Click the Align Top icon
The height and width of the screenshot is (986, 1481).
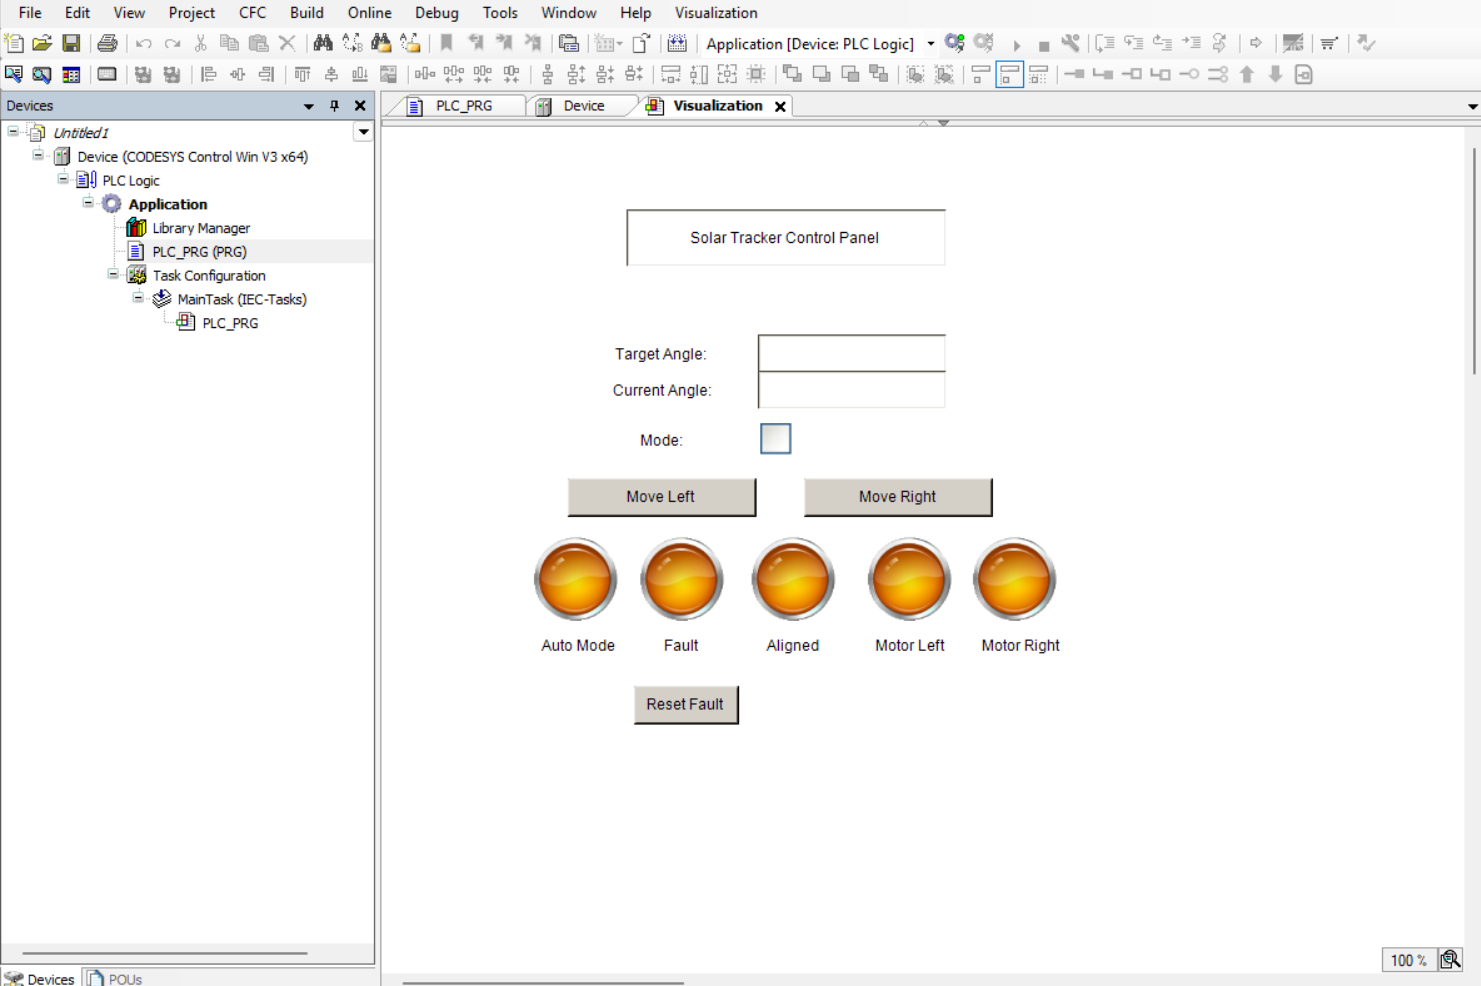coord(302,74)
